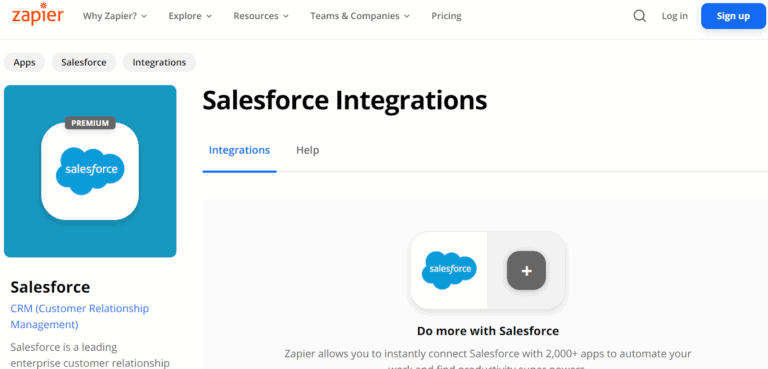
Task: Open the Pricing page
Action: 446,16
